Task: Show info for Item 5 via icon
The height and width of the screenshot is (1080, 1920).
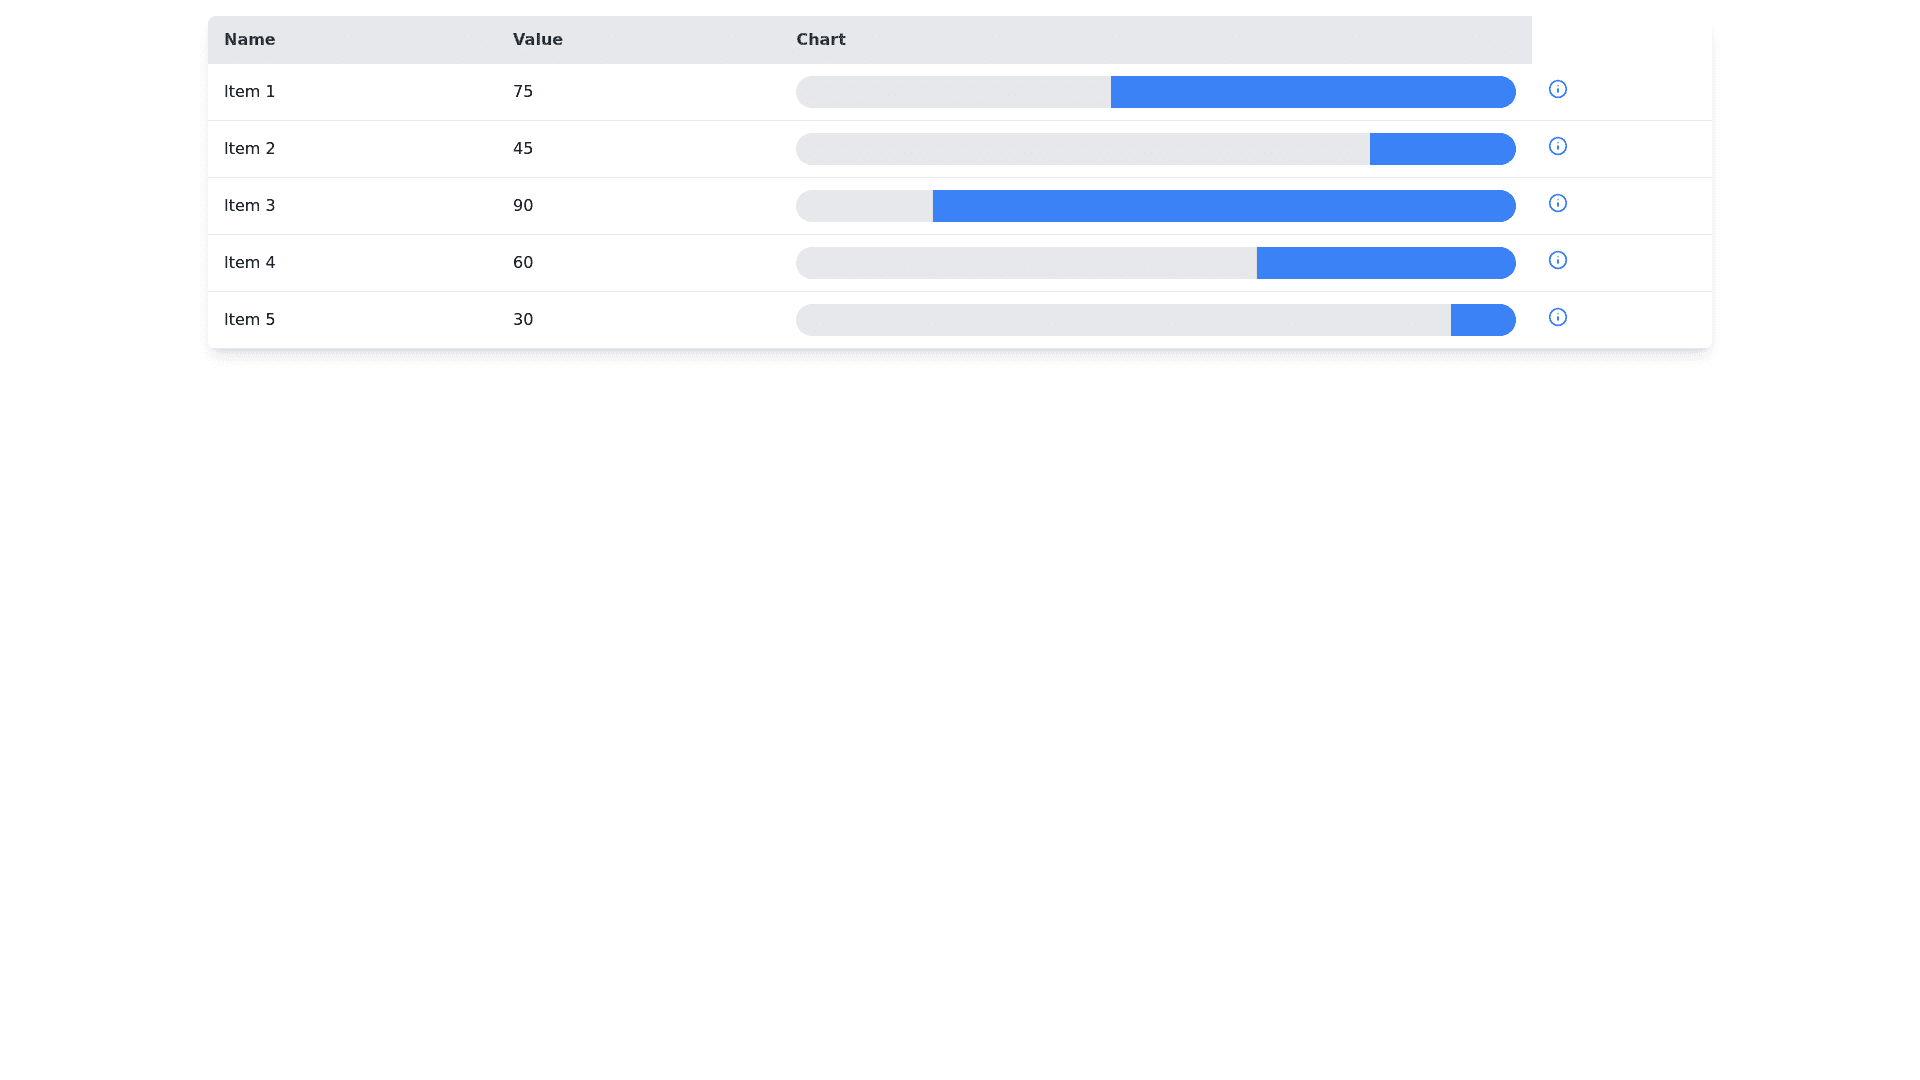Action: point(1557,317)
